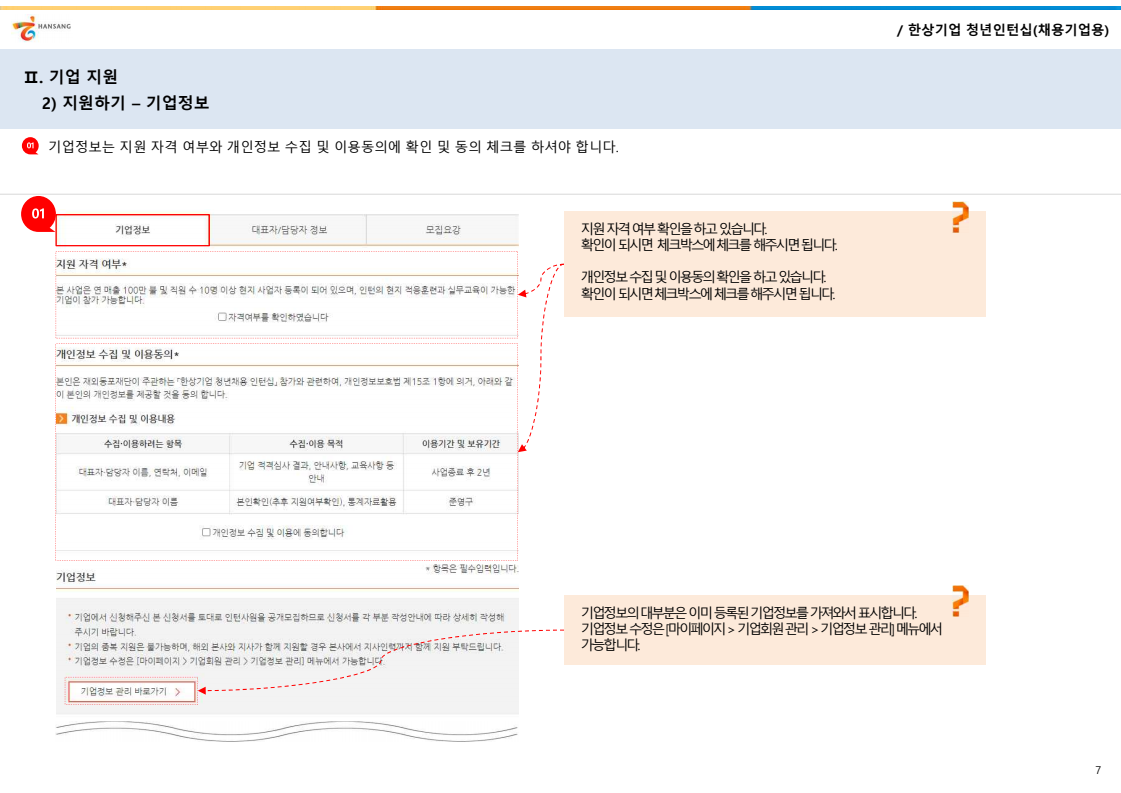Image resolution: width=1121 pixels, height=793 pixels.
Task: Select the 사업종료 후 2년 table cell
Action: click(x=460, y=471)
